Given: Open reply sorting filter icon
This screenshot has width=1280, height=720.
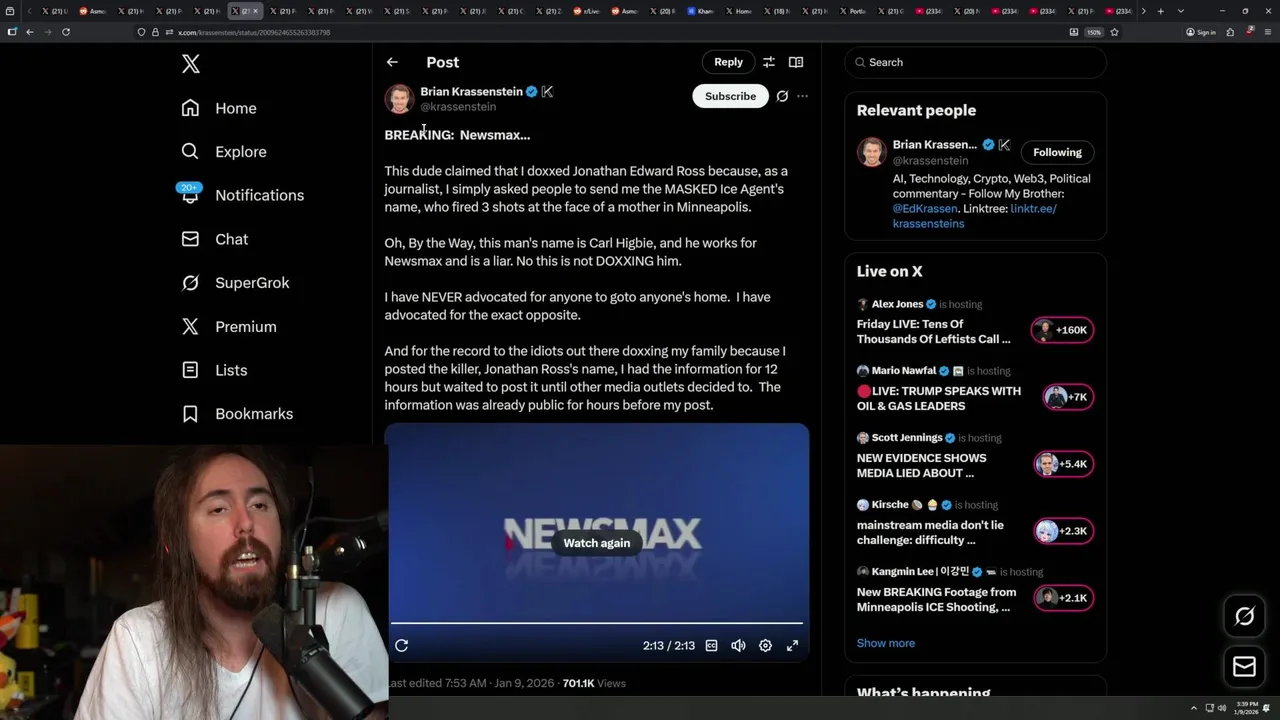Looking at the screenshot, I should point(769,62).
